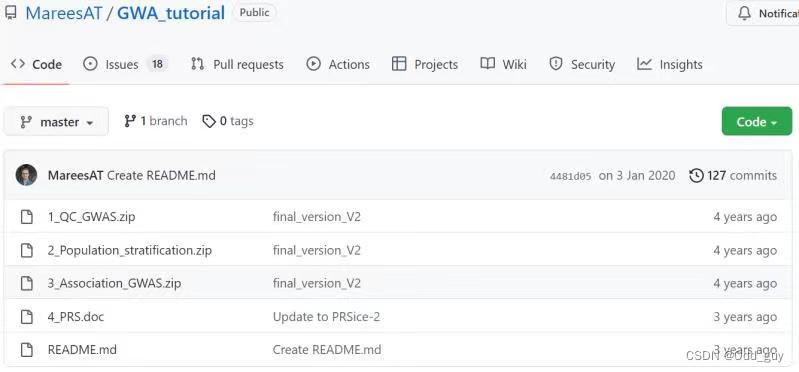Open the Pull requests tab
Image resolution: width=799 pixels, height=372 pixels.
[x=237, y=64]
